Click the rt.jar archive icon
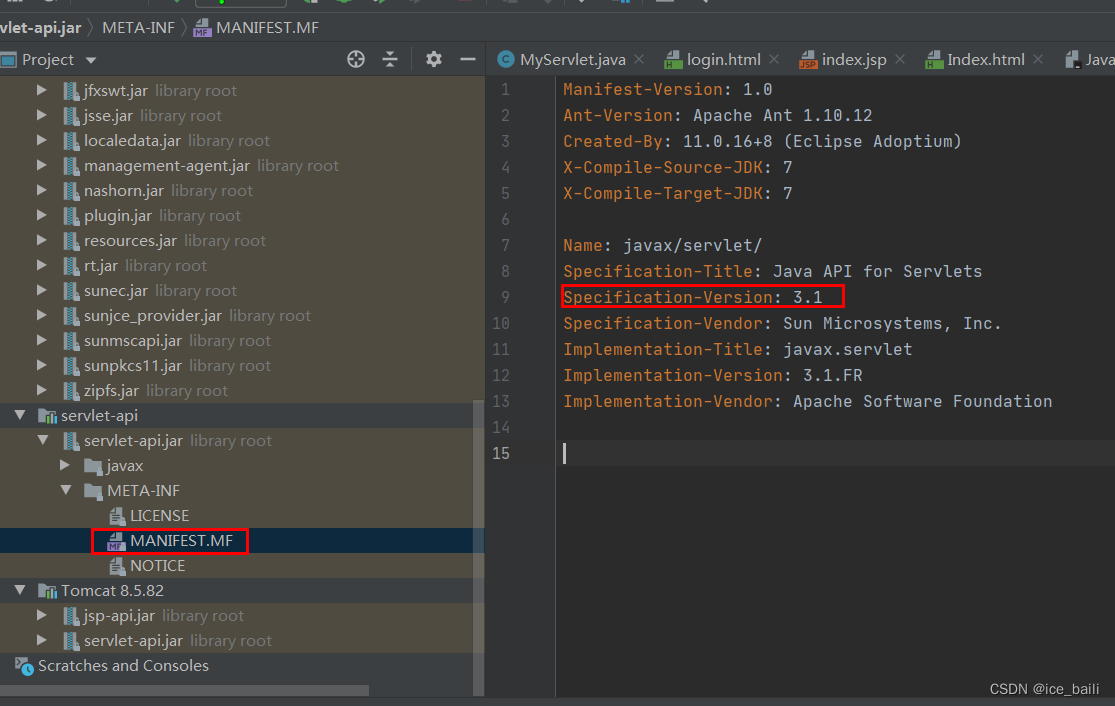This screenshot has height=706, width=1115. 70,266
